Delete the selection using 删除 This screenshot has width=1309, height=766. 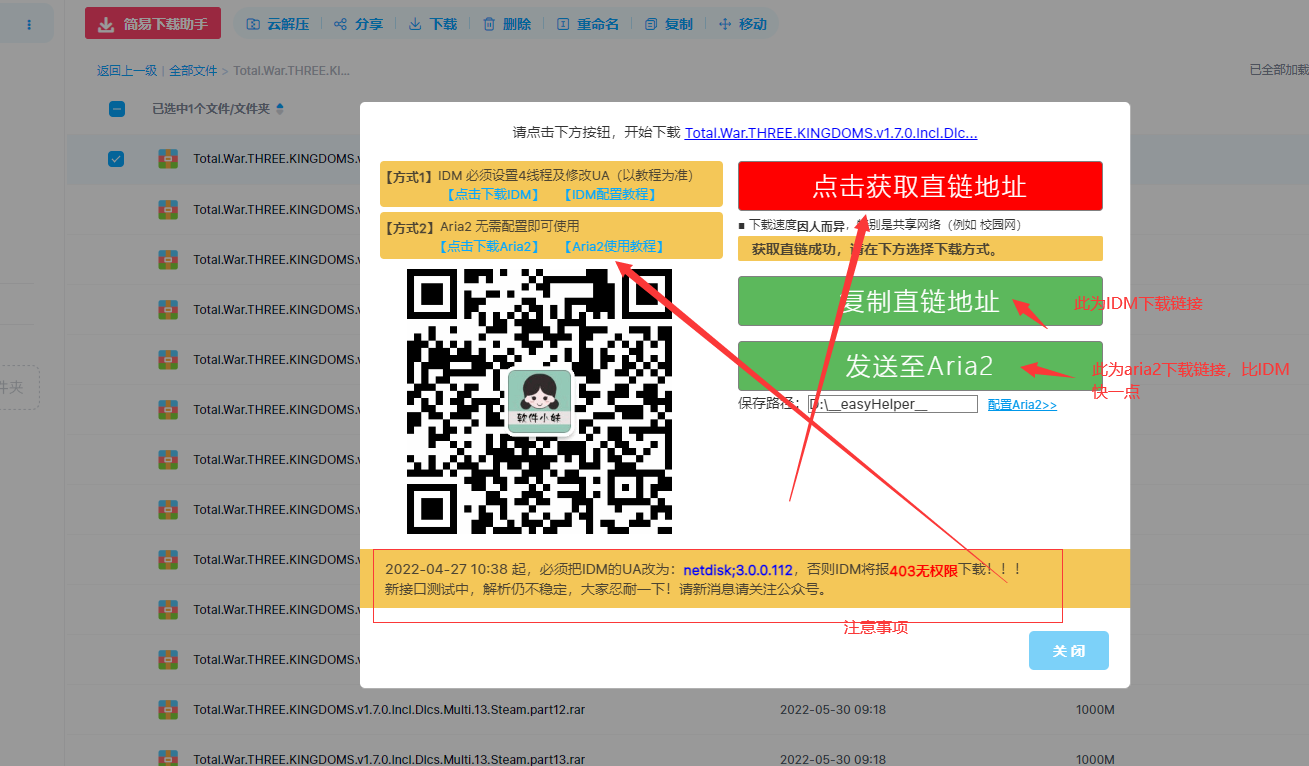pos(507,24)
